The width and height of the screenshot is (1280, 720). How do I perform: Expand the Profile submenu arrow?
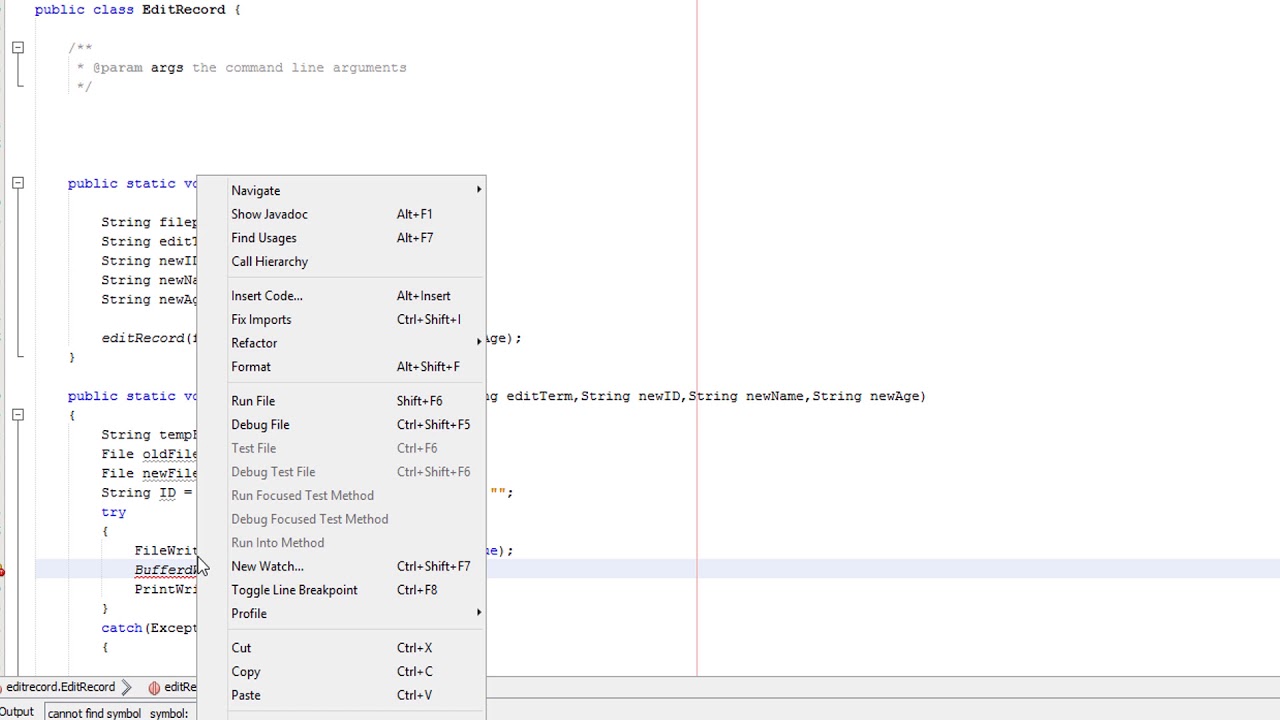(x=479, y=612)
